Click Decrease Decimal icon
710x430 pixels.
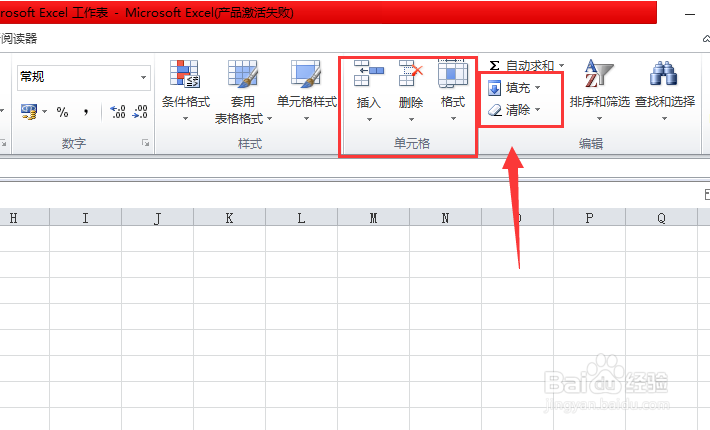coord(140,112)
